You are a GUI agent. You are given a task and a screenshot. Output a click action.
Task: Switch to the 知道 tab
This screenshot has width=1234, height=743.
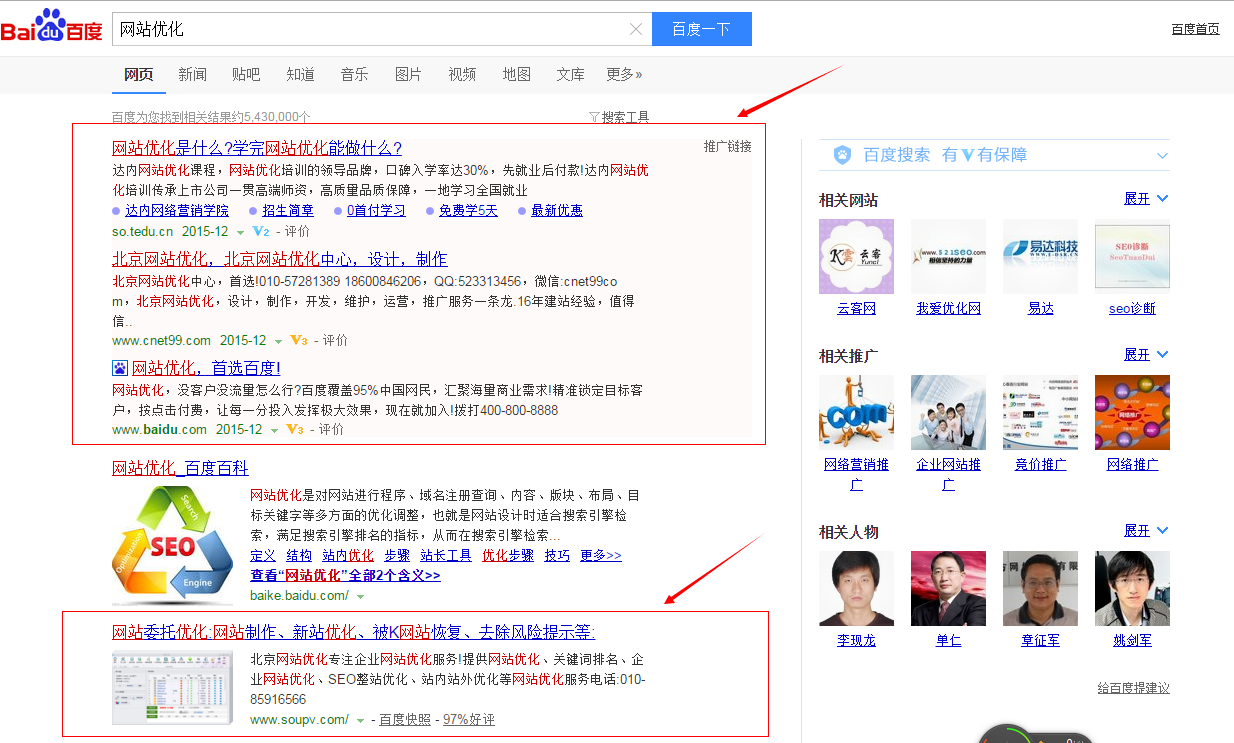[x=300, y=74]
